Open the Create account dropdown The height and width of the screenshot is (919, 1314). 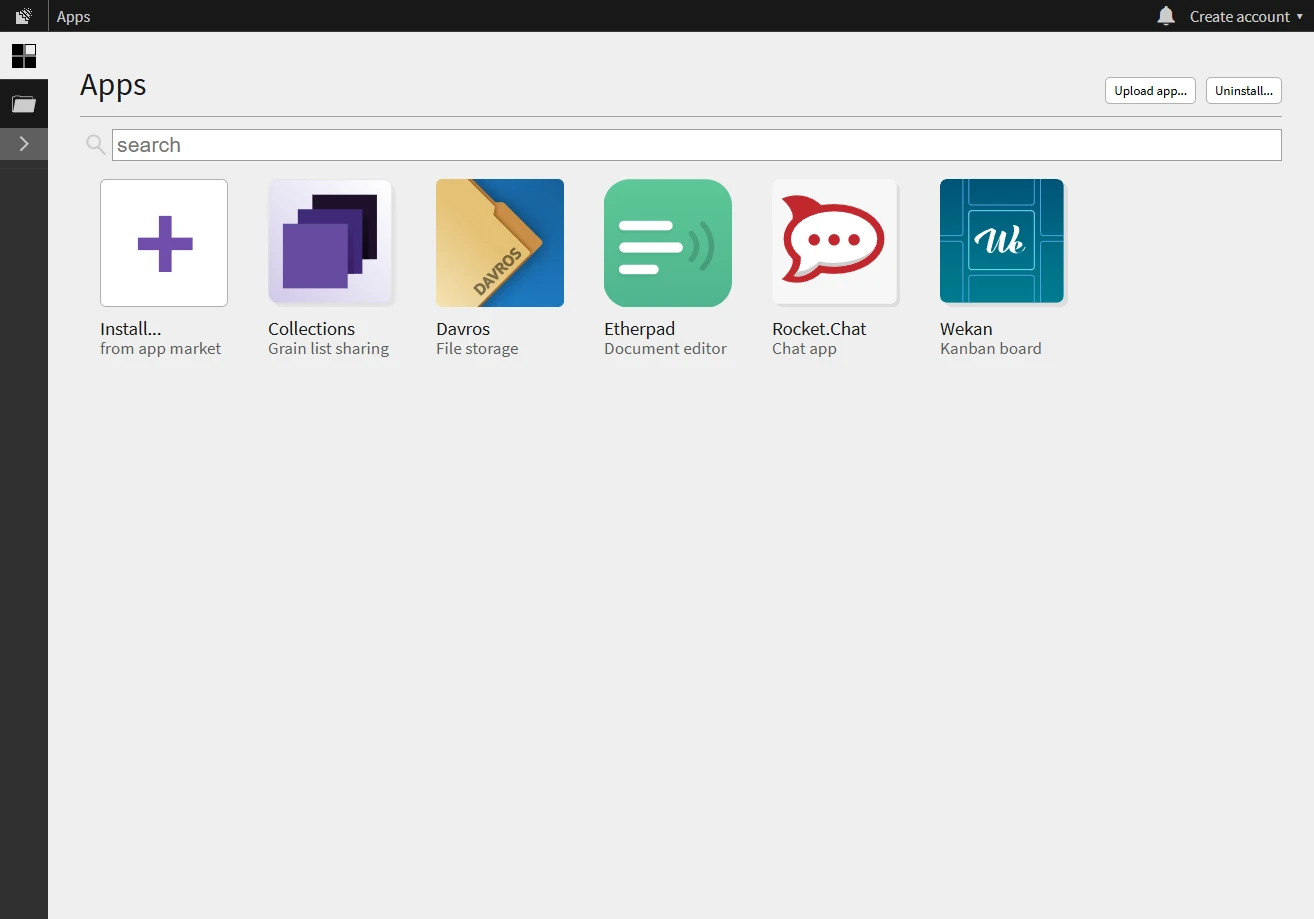pos(1246,16)
